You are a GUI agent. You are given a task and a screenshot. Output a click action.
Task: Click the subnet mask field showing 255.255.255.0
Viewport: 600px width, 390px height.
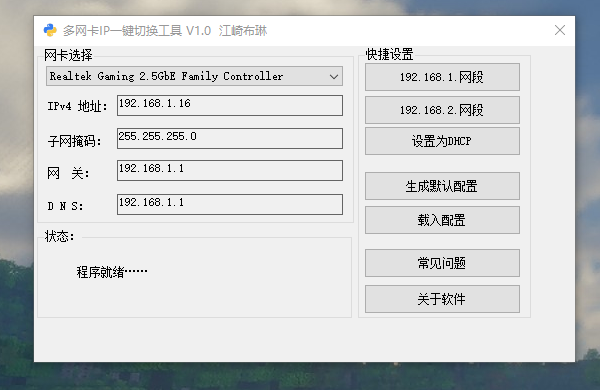(x=230, y=138)
